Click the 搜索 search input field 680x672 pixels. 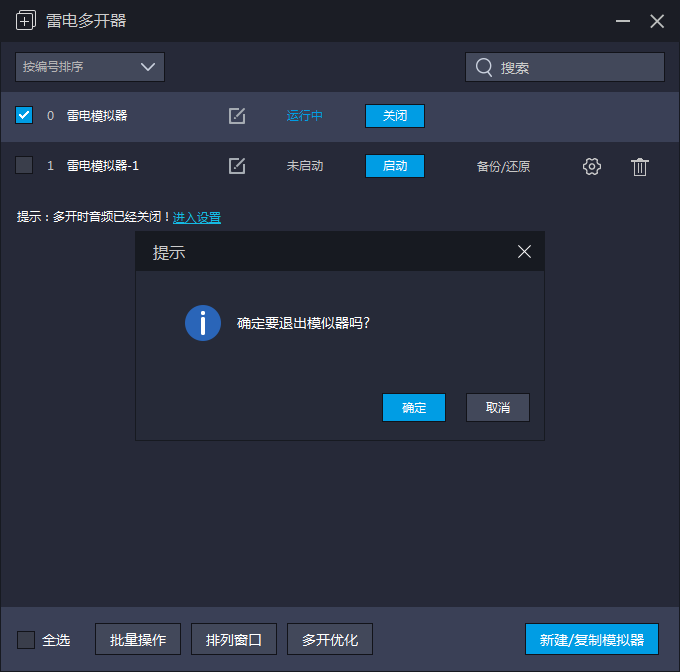[565, 67]
